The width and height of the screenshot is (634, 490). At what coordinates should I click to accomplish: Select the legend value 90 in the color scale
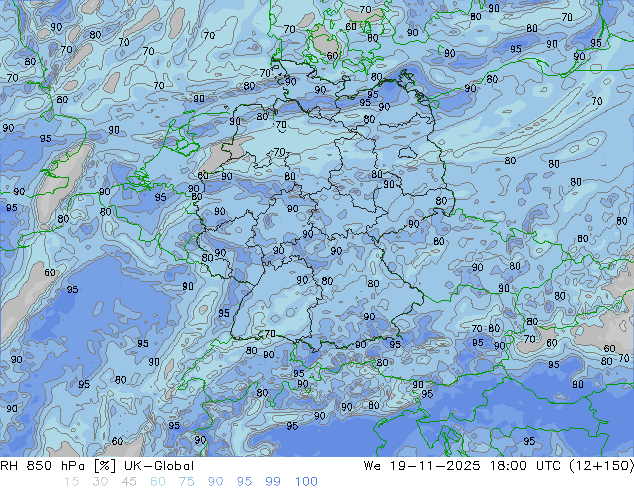point(215,482)
